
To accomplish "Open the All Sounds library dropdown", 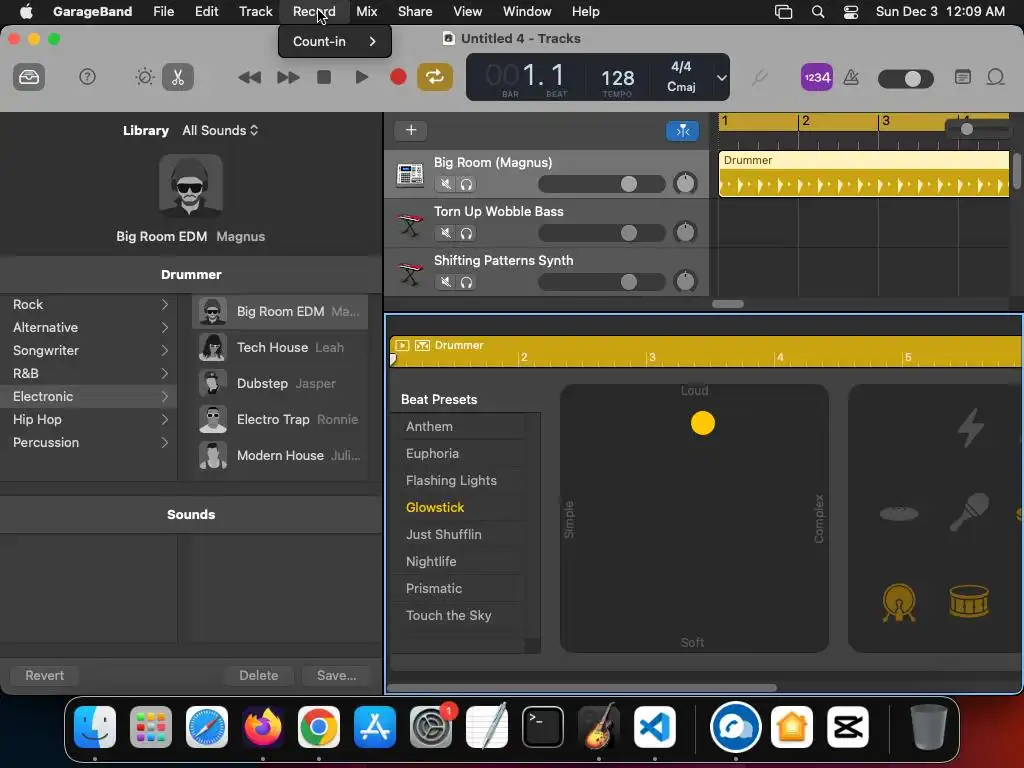I will (220, 131).
